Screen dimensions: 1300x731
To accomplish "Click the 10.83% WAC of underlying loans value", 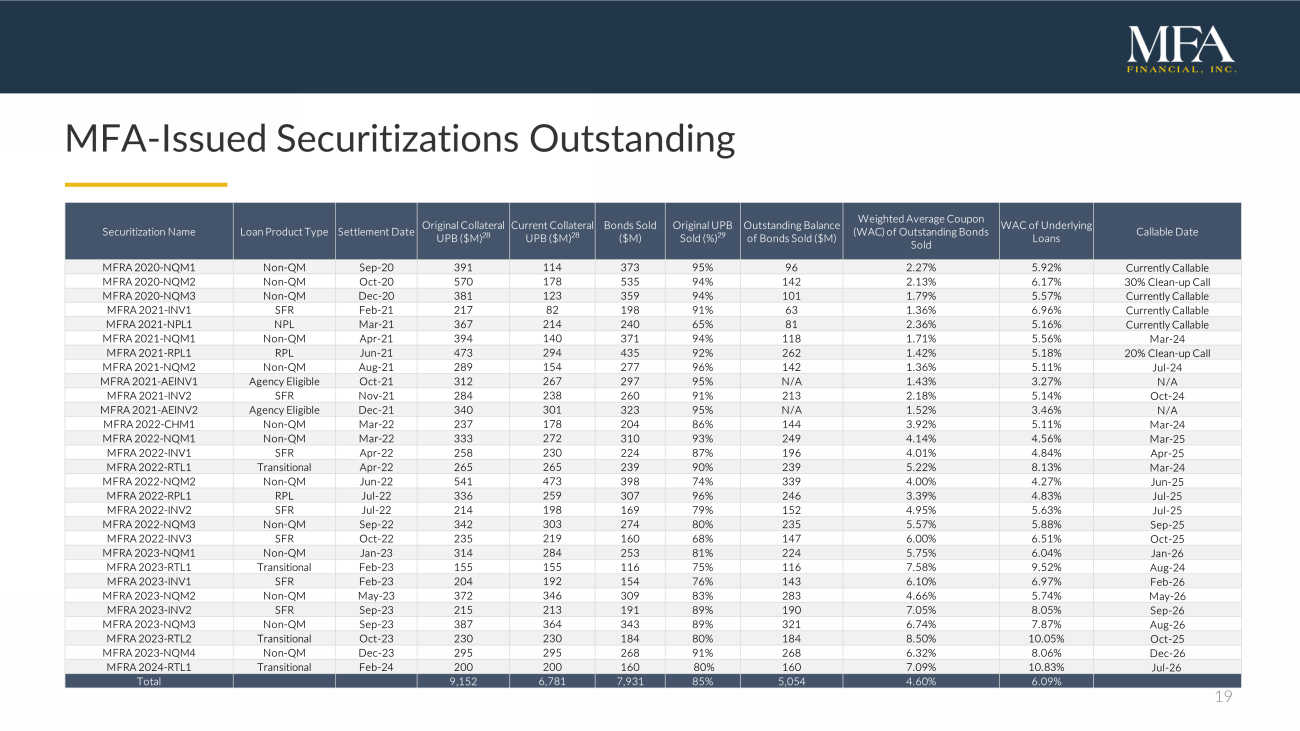I will [1046, 667].
